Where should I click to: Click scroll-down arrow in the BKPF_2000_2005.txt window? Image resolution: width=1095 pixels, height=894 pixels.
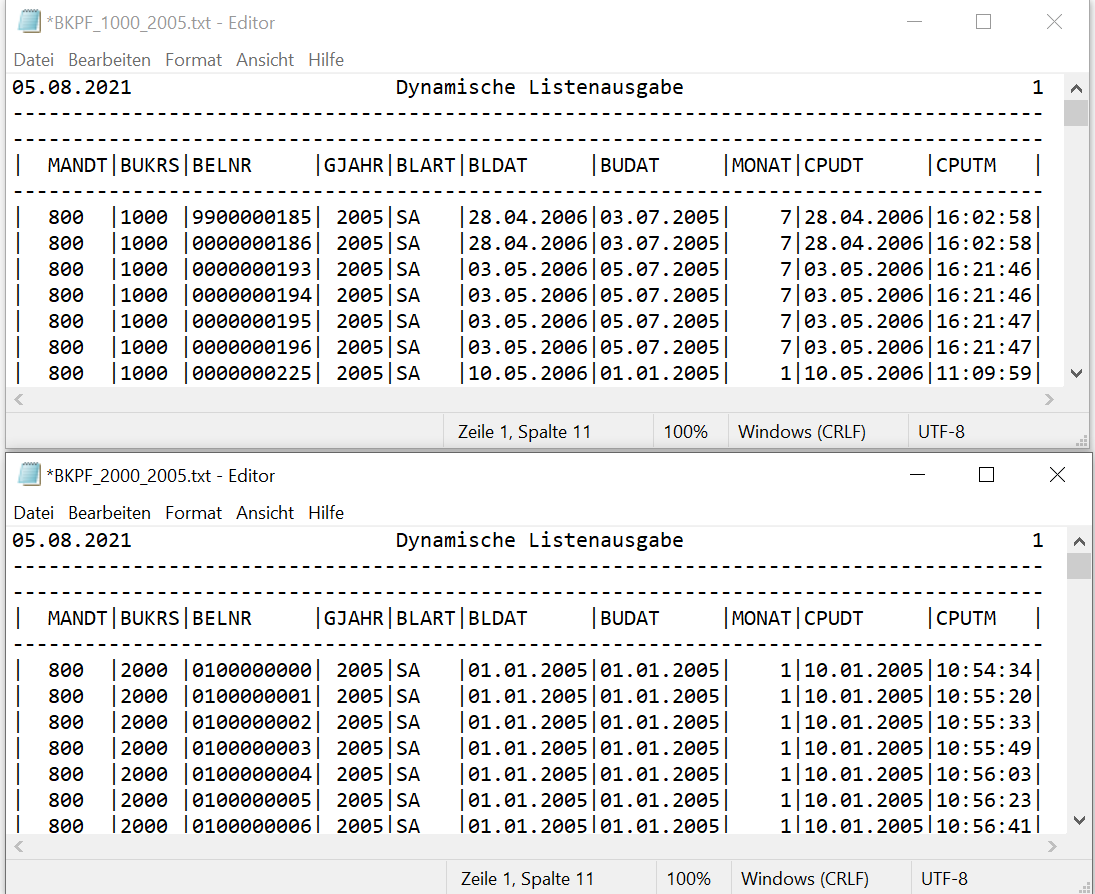[1078, 820]
